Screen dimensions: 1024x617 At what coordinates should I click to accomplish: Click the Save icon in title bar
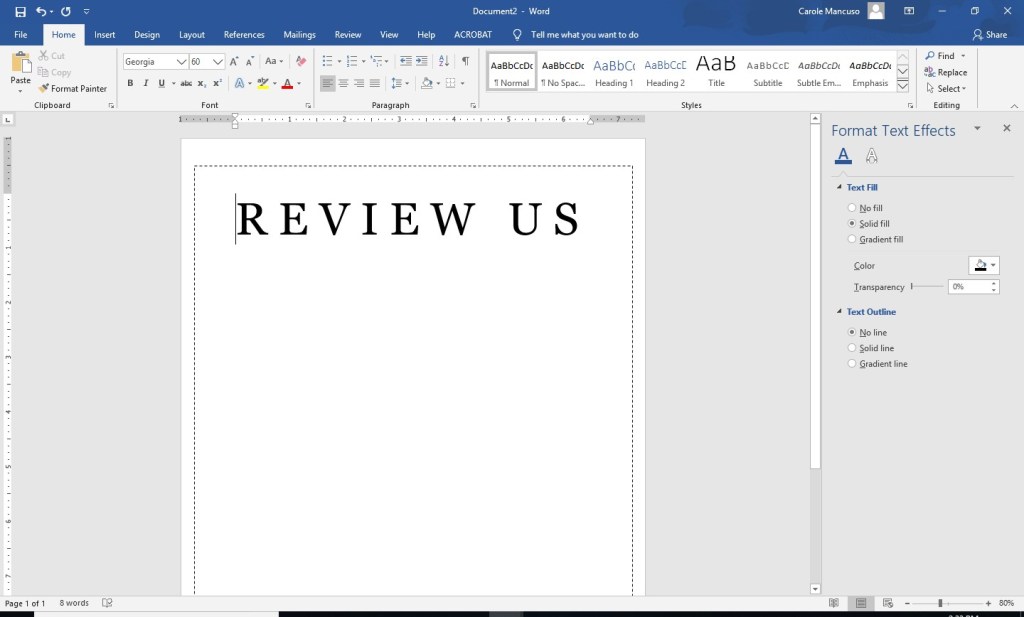coord(21,11)
